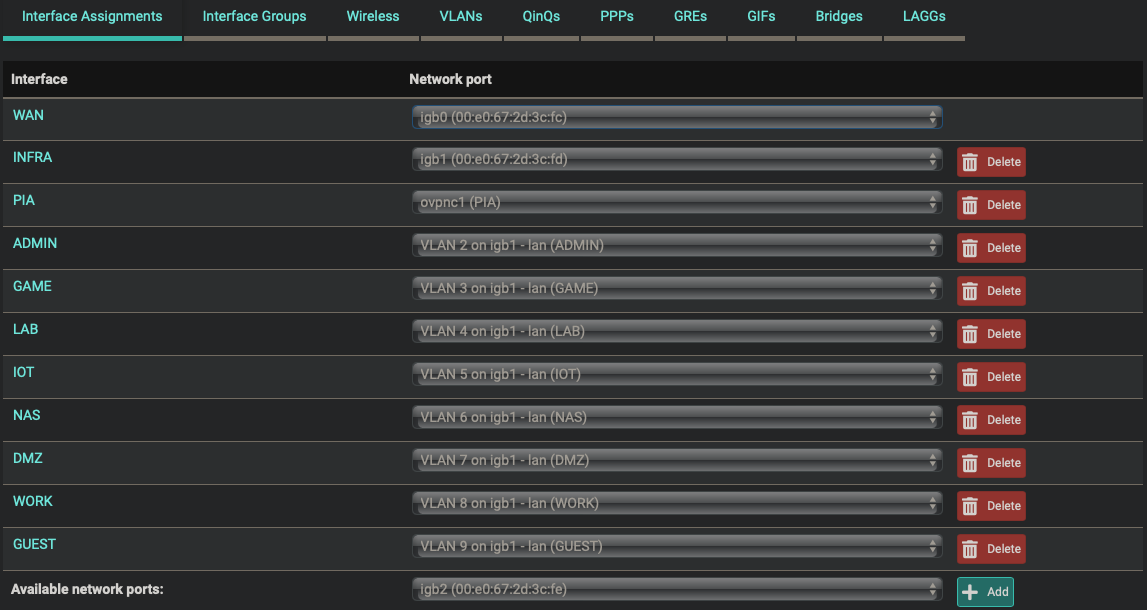Open the available network ports dropdown showing igb2
This screenshot has height=610, width=1147.
pyautogui.click(x=676, y=591)
